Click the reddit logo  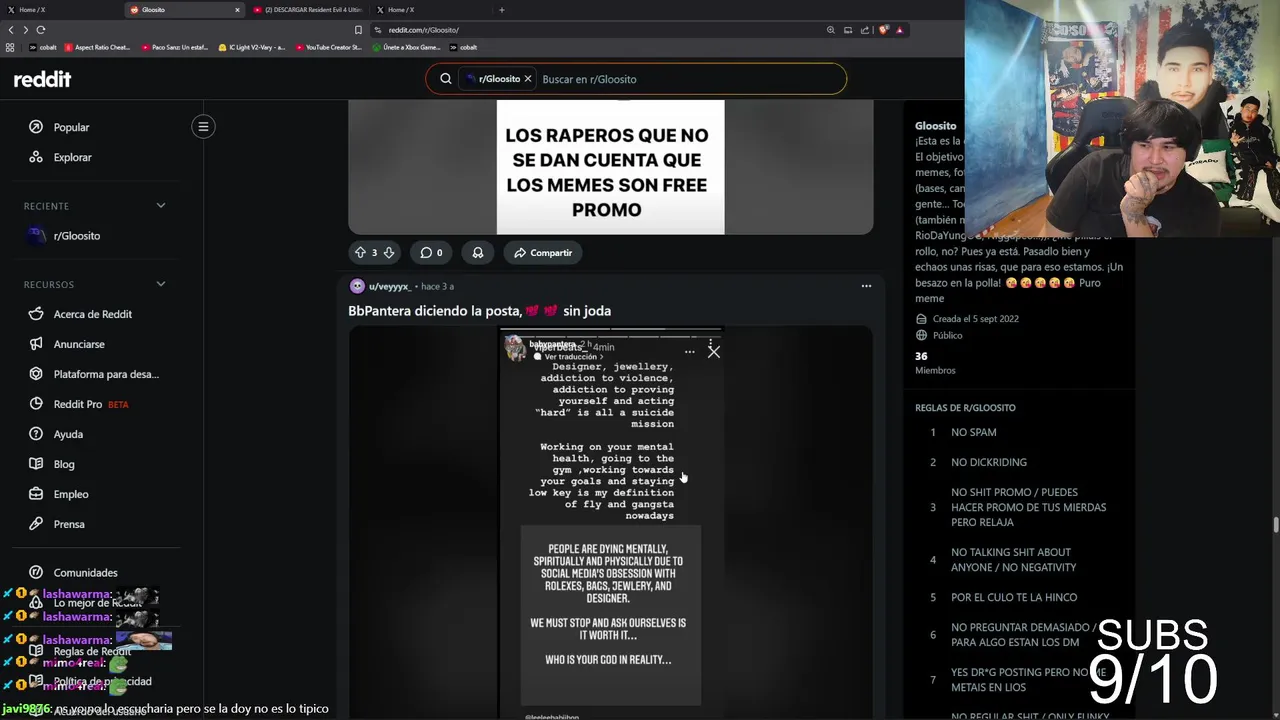coord(42,79)
